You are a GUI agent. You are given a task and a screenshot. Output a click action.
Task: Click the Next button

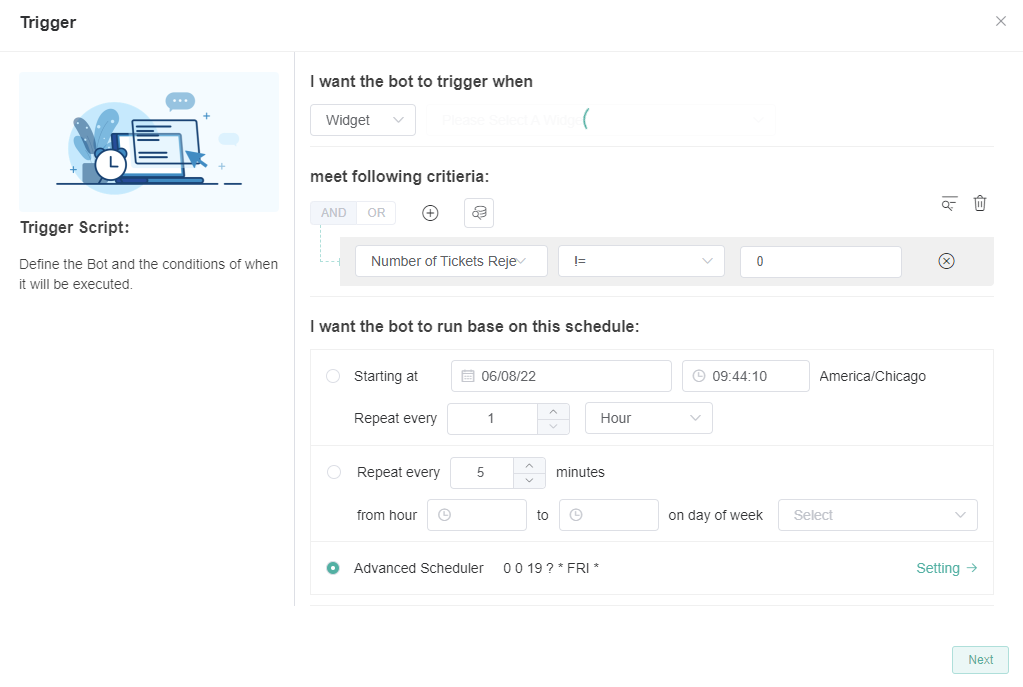[x=980, y=660]
